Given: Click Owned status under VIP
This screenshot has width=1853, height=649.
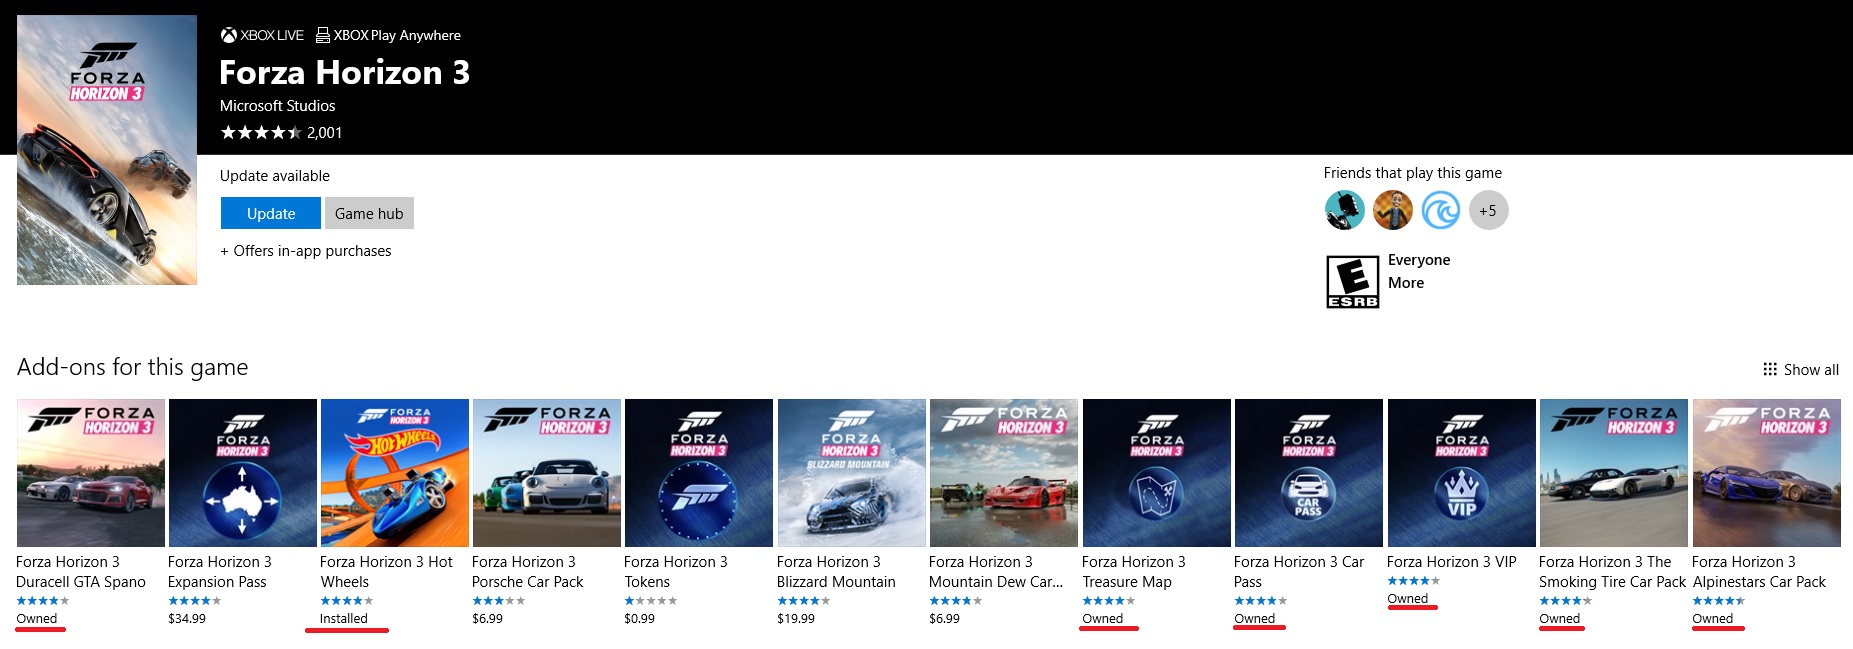Looking at the screenshot, I should (x=1408, y=599).
